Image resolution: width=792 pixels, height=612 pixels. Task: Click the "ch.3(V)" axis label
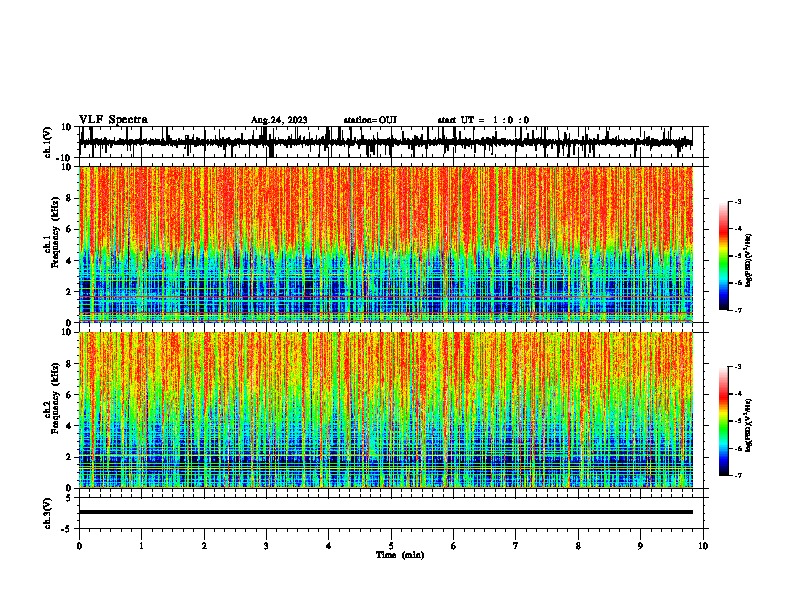pos(48,513)
